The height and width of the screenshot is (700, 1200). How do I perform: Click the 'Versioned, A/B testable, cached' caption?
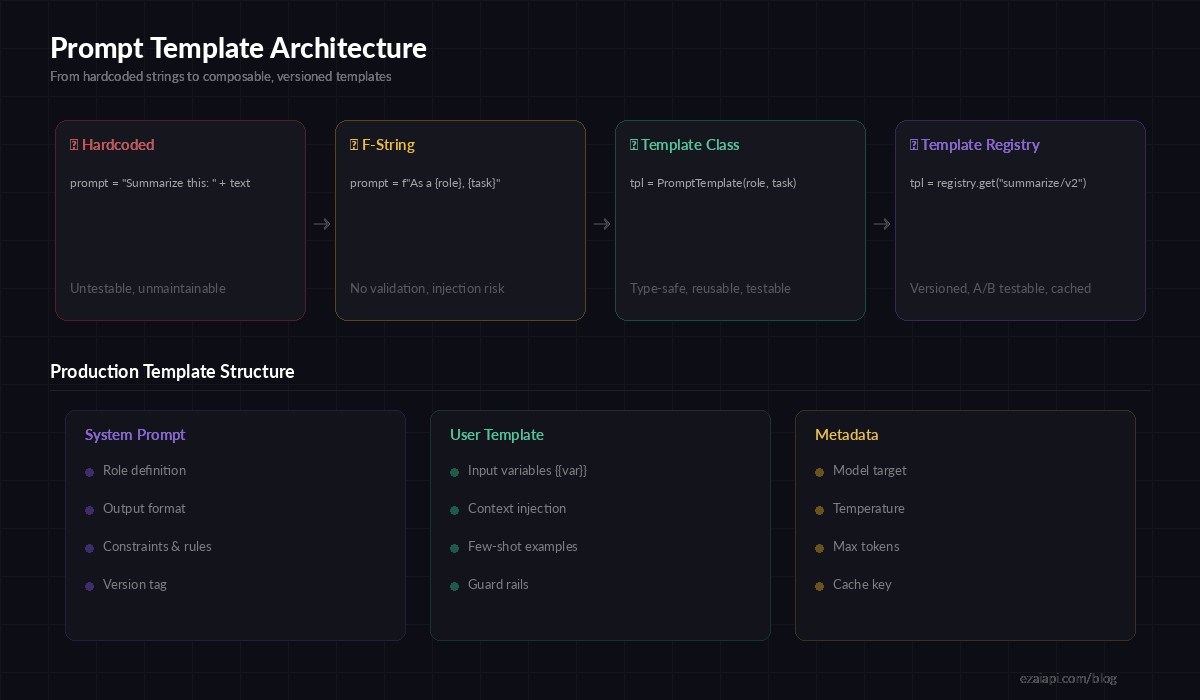tap(1001, 288)
